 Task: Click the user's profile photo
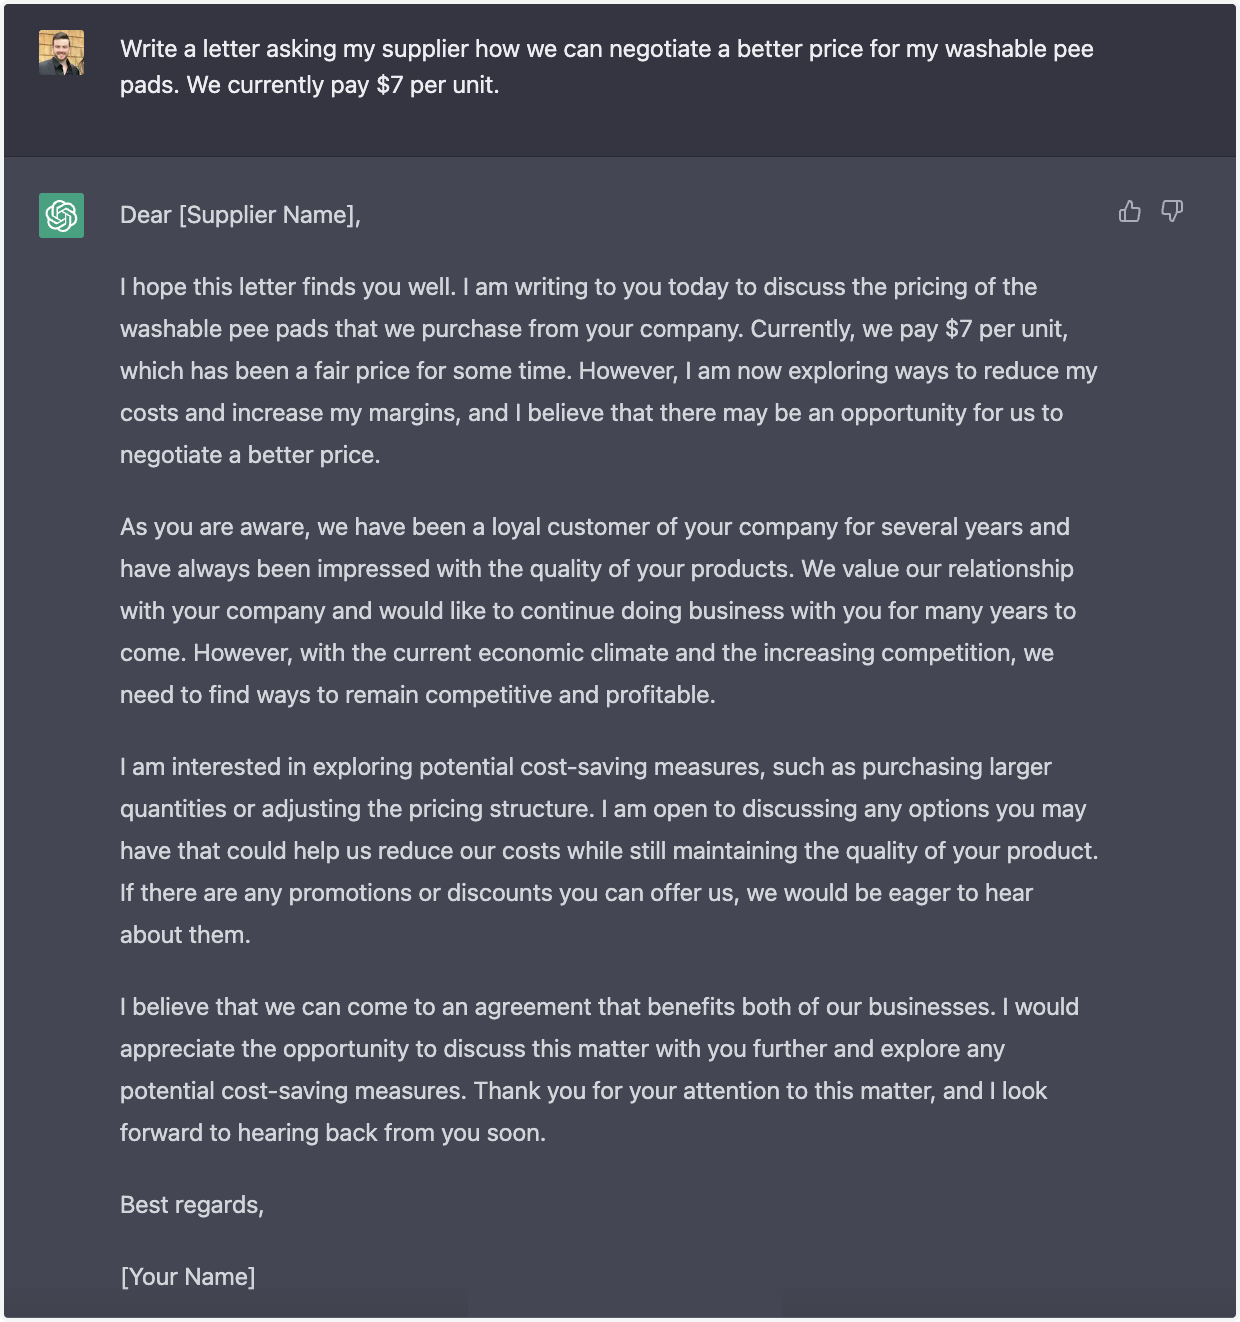[x=61, y=52]
